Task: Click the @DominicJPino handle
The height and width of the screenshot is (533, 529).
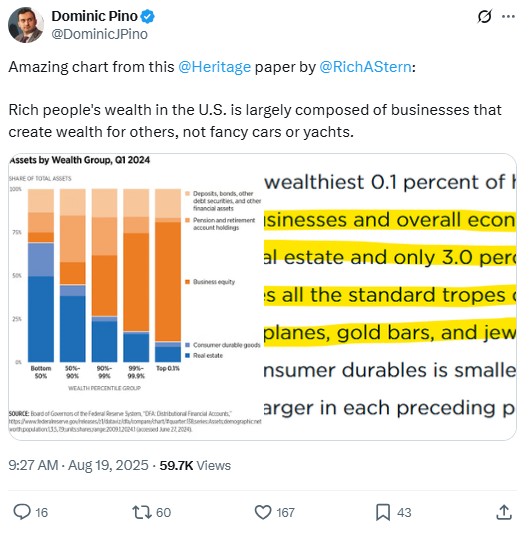Action: pos(100,34)
